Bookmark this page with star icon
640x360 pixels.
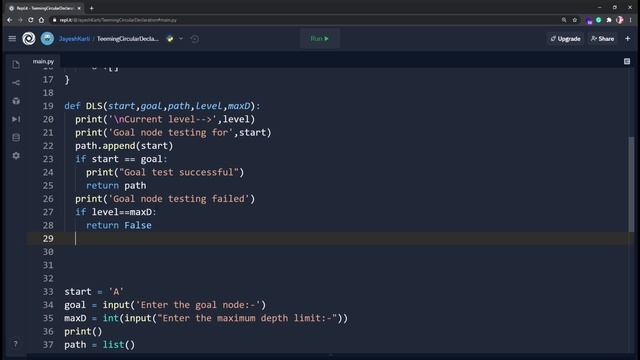tap(575, 20)
